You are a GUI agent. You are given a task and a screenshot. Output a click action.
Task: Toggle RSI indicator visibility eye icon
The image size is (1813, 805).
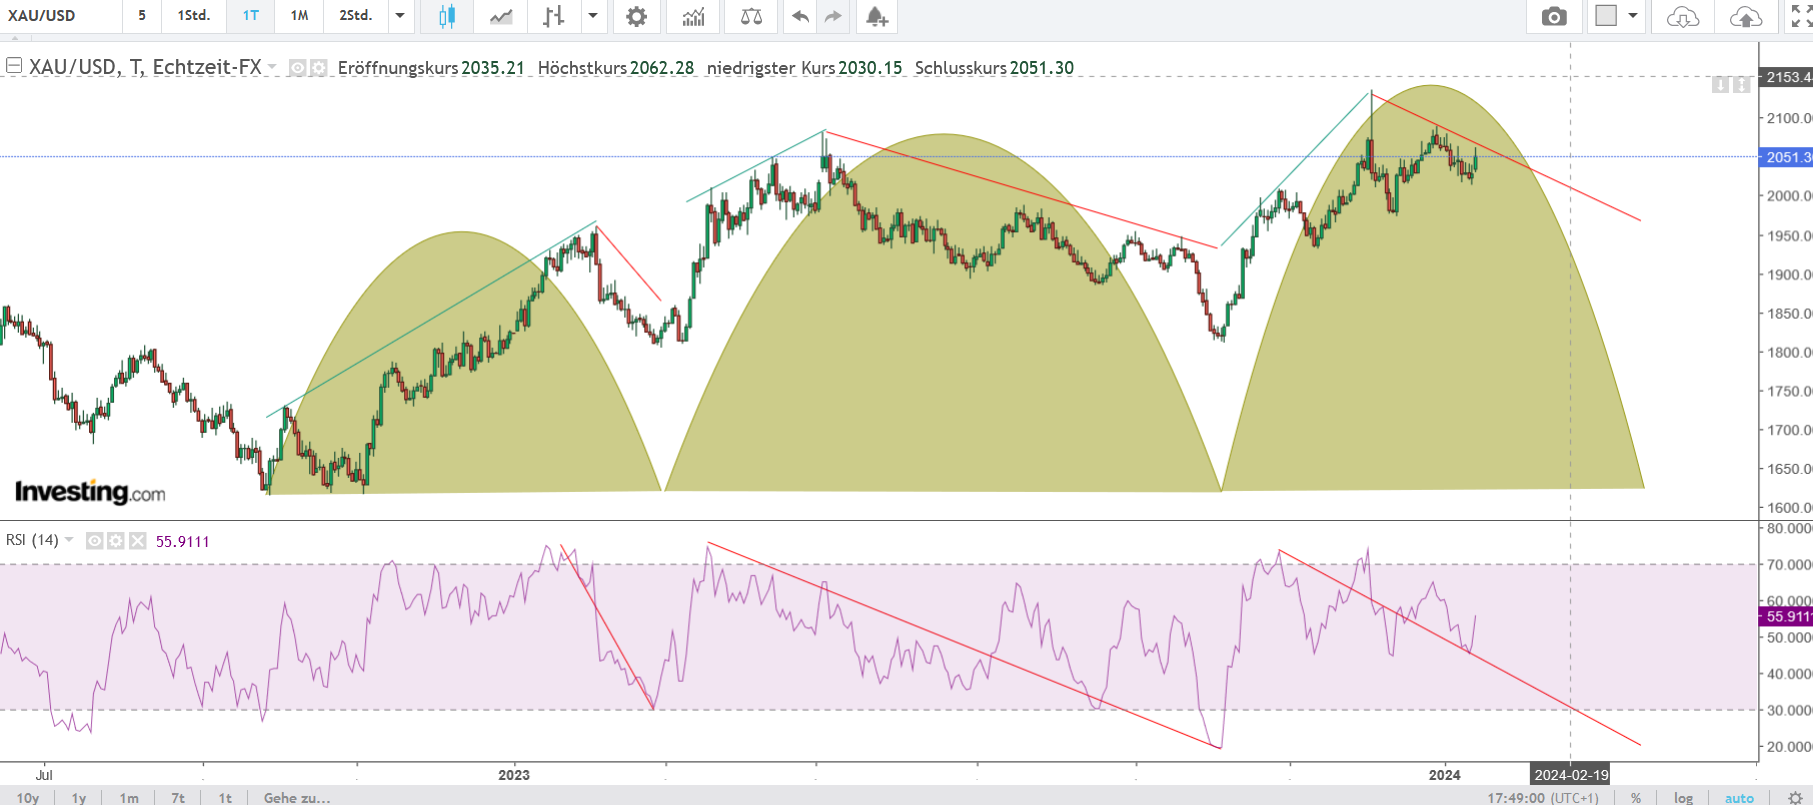pos(94,541)
